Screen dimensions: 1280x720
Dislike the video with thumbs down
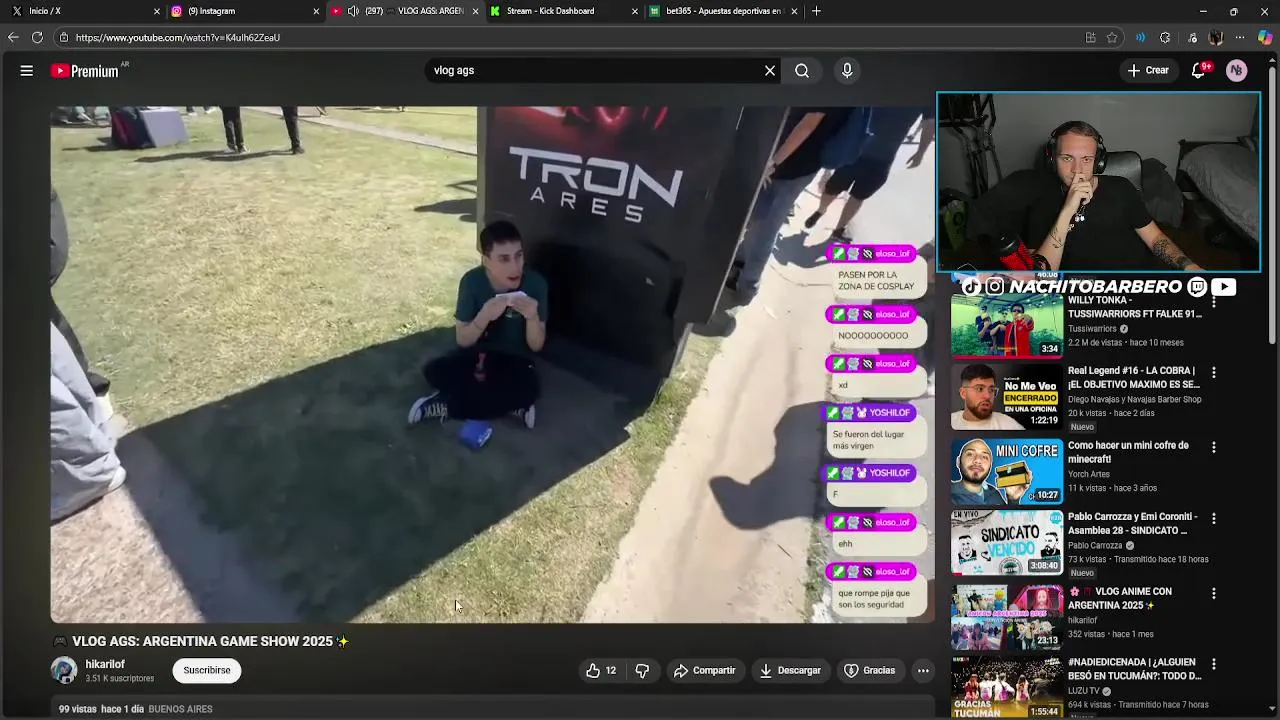(643, 671)
